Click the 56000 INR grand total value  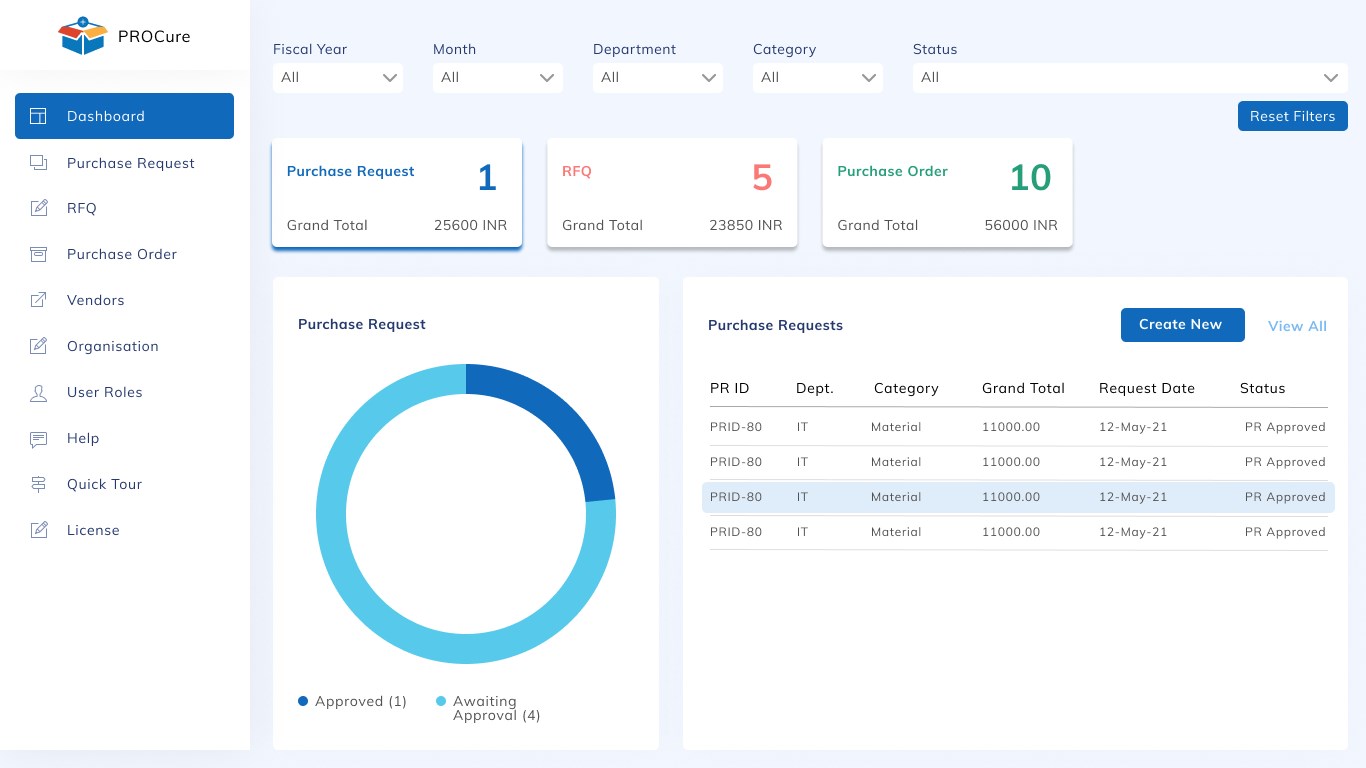(1021, 225)
